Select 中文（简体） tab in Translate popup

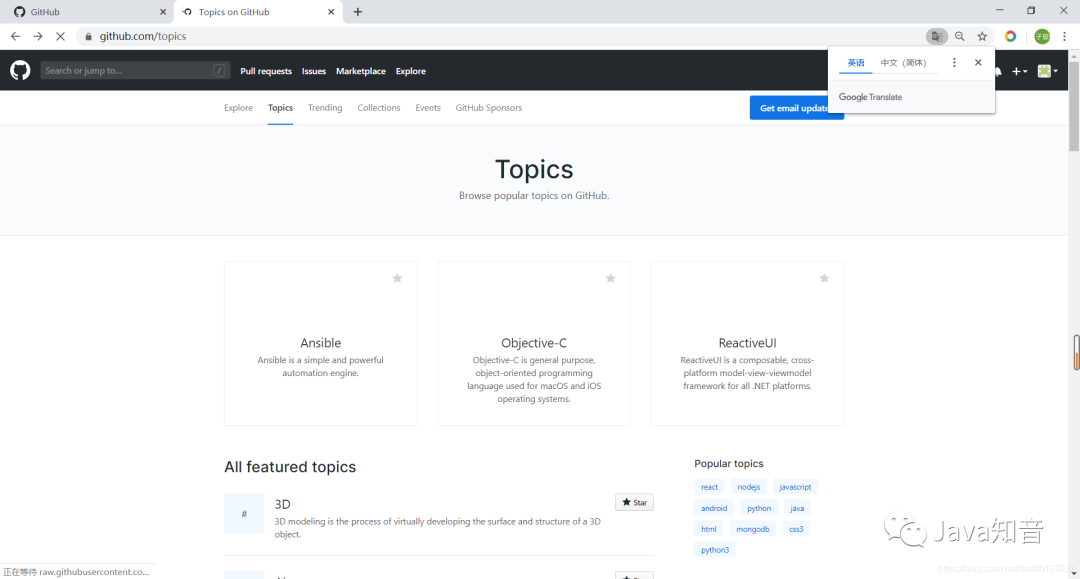(x=903, y=63)
